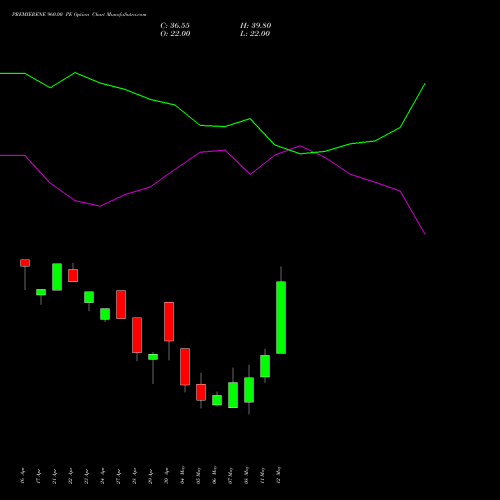Select the small green 06 May candlestick
This screenshot has width=500, height=500.
coord(217,400)
